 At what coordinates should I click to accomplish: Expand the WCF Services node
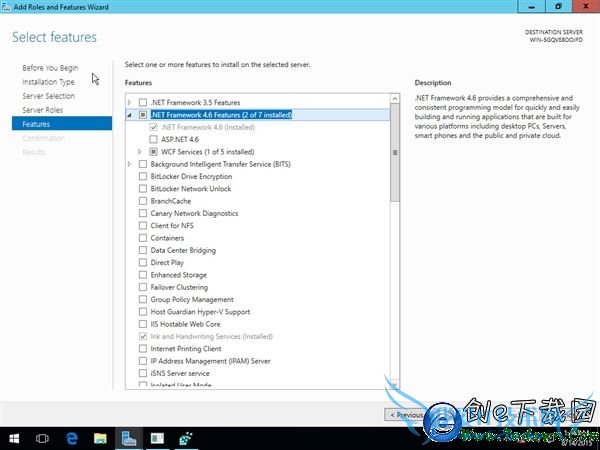tap(140, 152)
